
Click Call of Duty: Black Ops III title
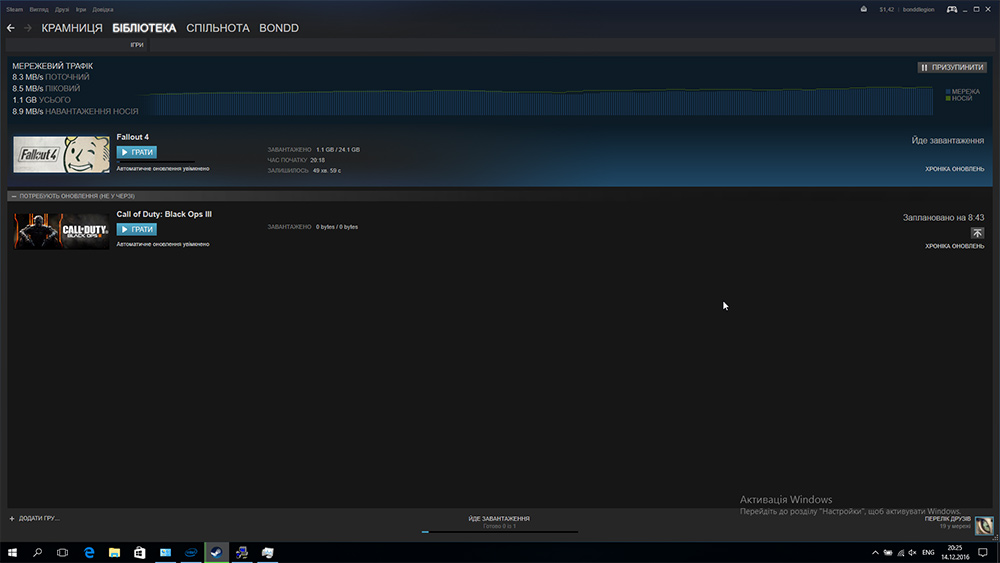(164, 214)
